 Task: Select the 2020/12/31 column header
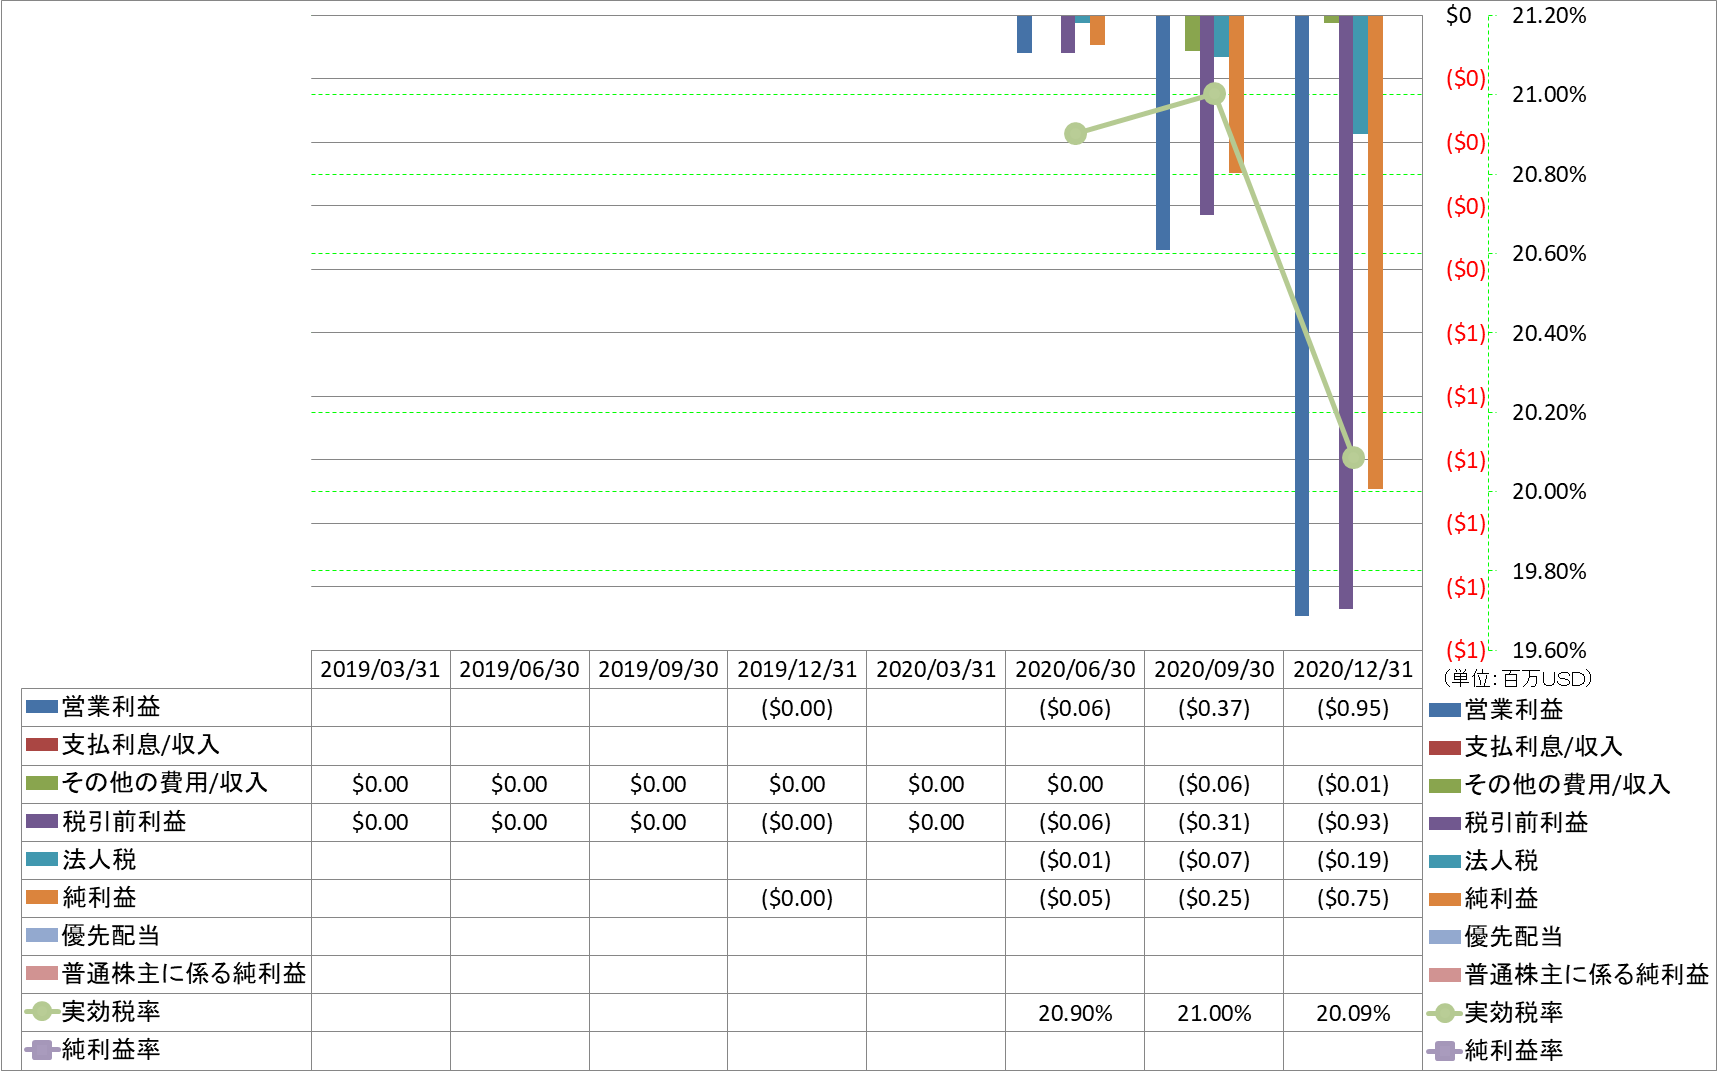pos(1353,669)
